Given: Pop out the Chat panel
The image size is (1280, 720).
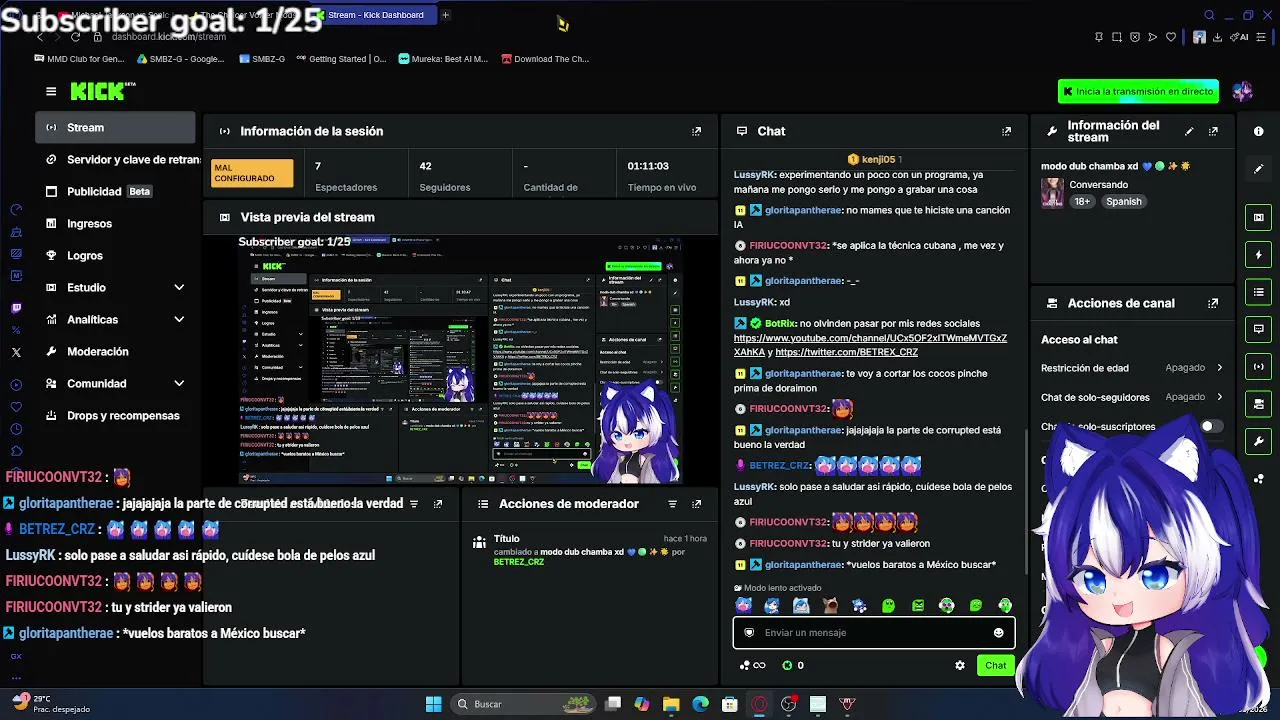Looking at the screenshot, I should click(1006, 131).
